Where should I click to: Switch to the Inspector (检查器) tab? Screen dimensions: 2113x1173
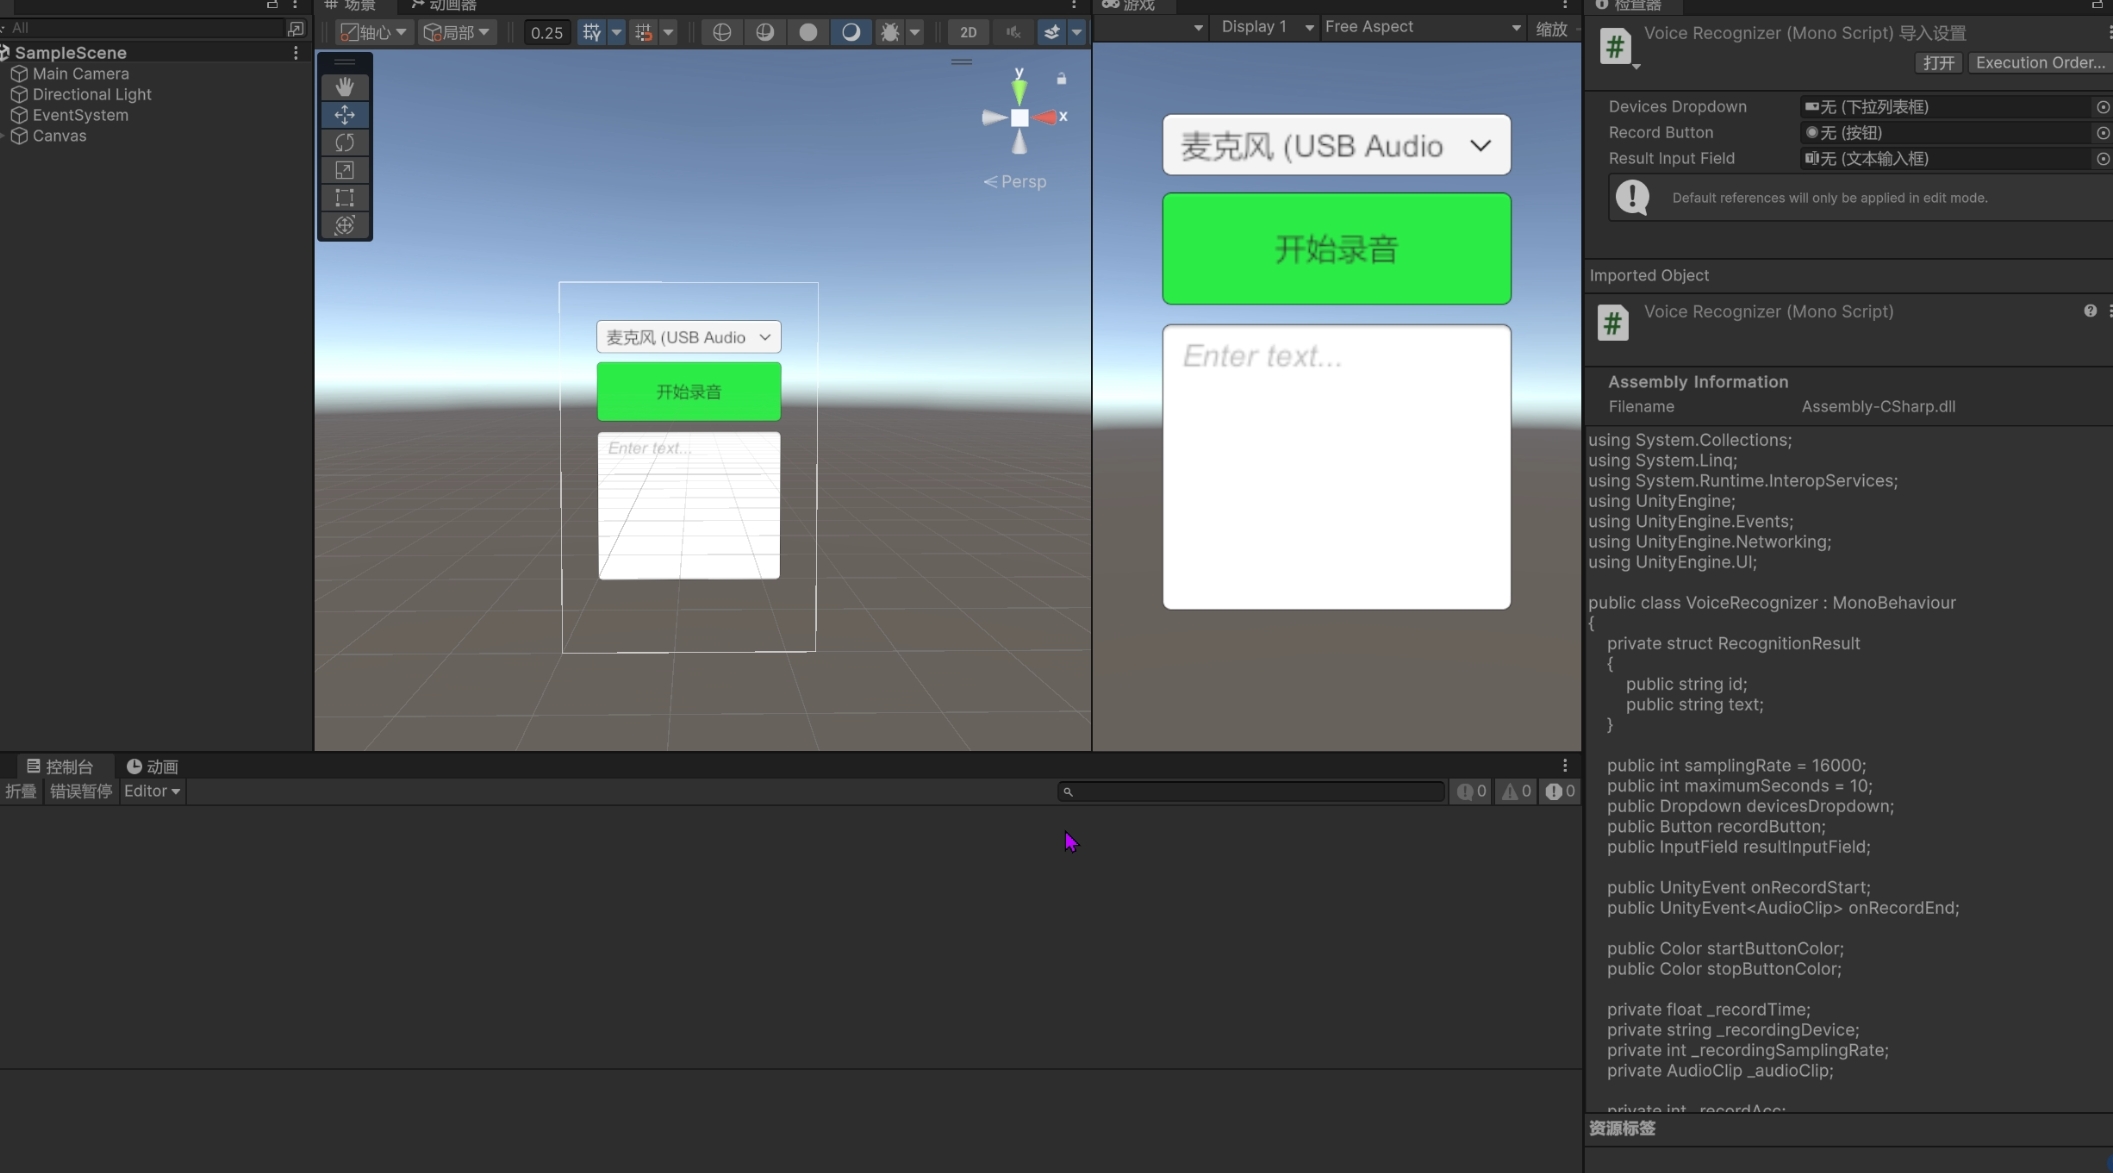pos(1628,5)
